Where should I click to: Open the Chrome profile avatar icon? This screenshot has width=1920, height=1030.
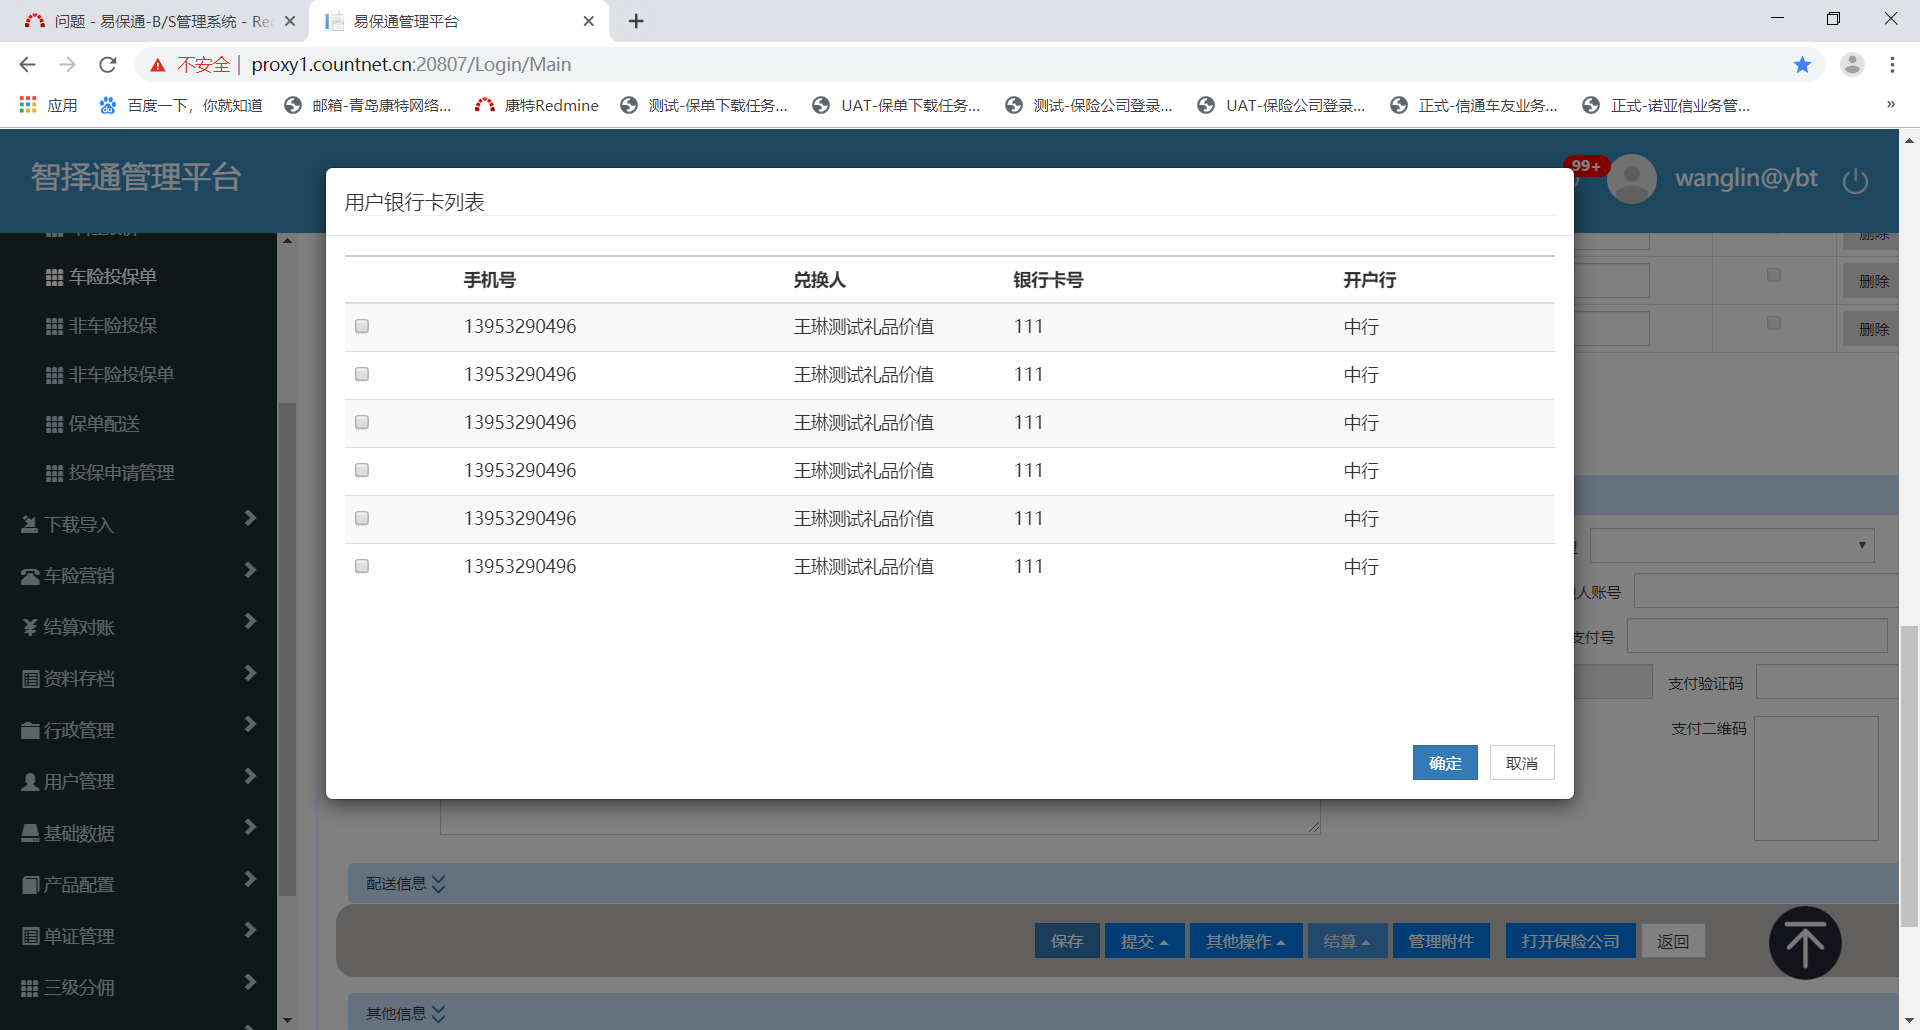[1852, 65]
